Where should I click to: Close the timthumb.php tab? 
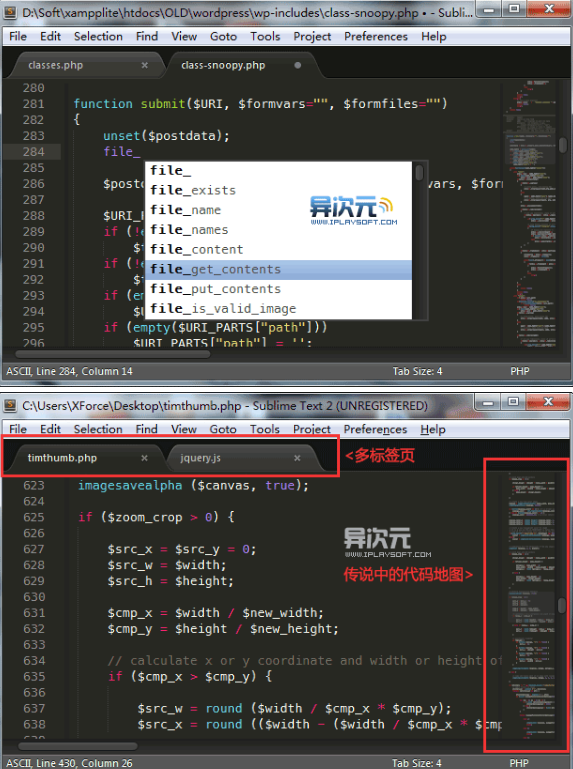coord(144,458)
